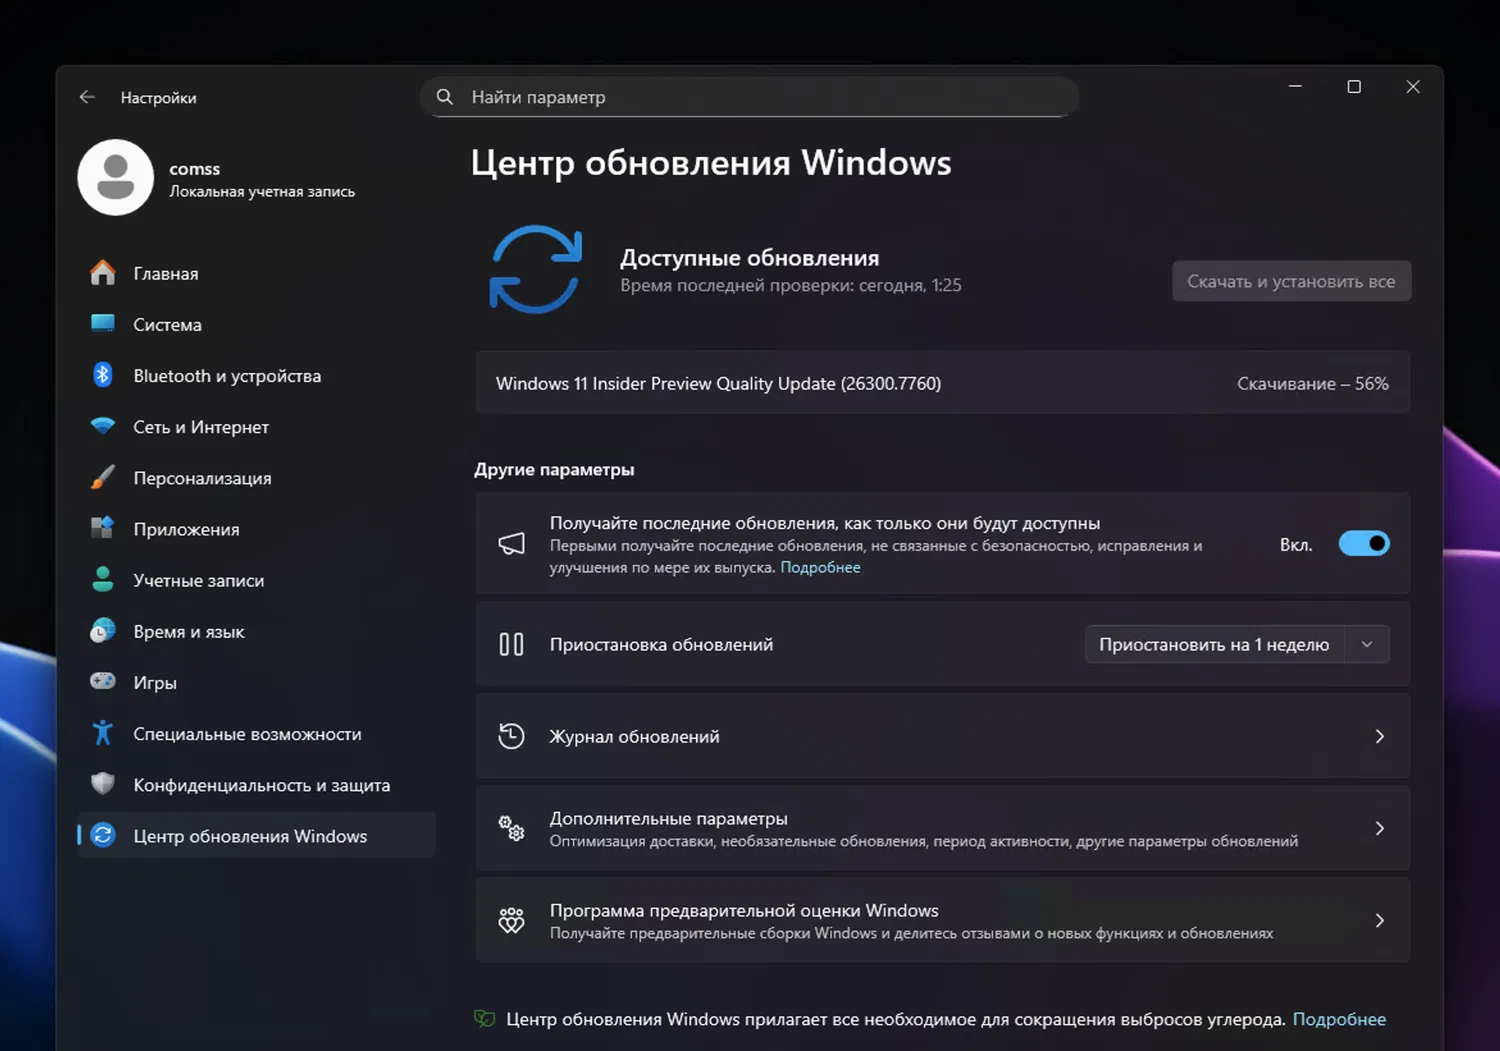
Task: Click the Подробнее link about carbon reduction
Action: click(1339, 1018)
